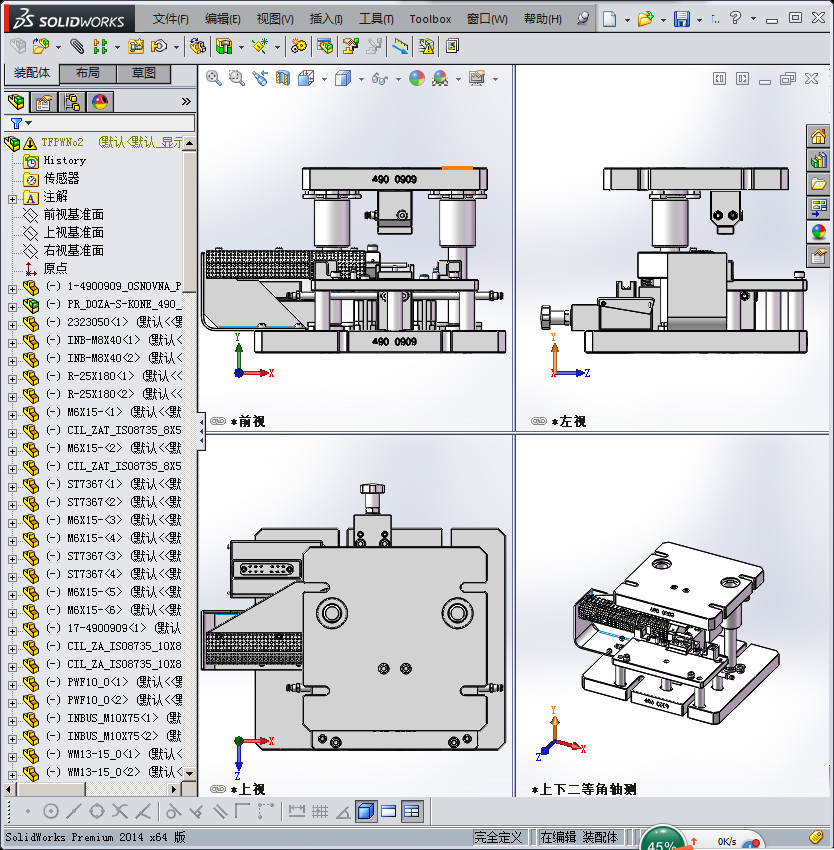Expand the 注解 annotations tree node
Screen dimensions: 834x850
pos(12,197)
